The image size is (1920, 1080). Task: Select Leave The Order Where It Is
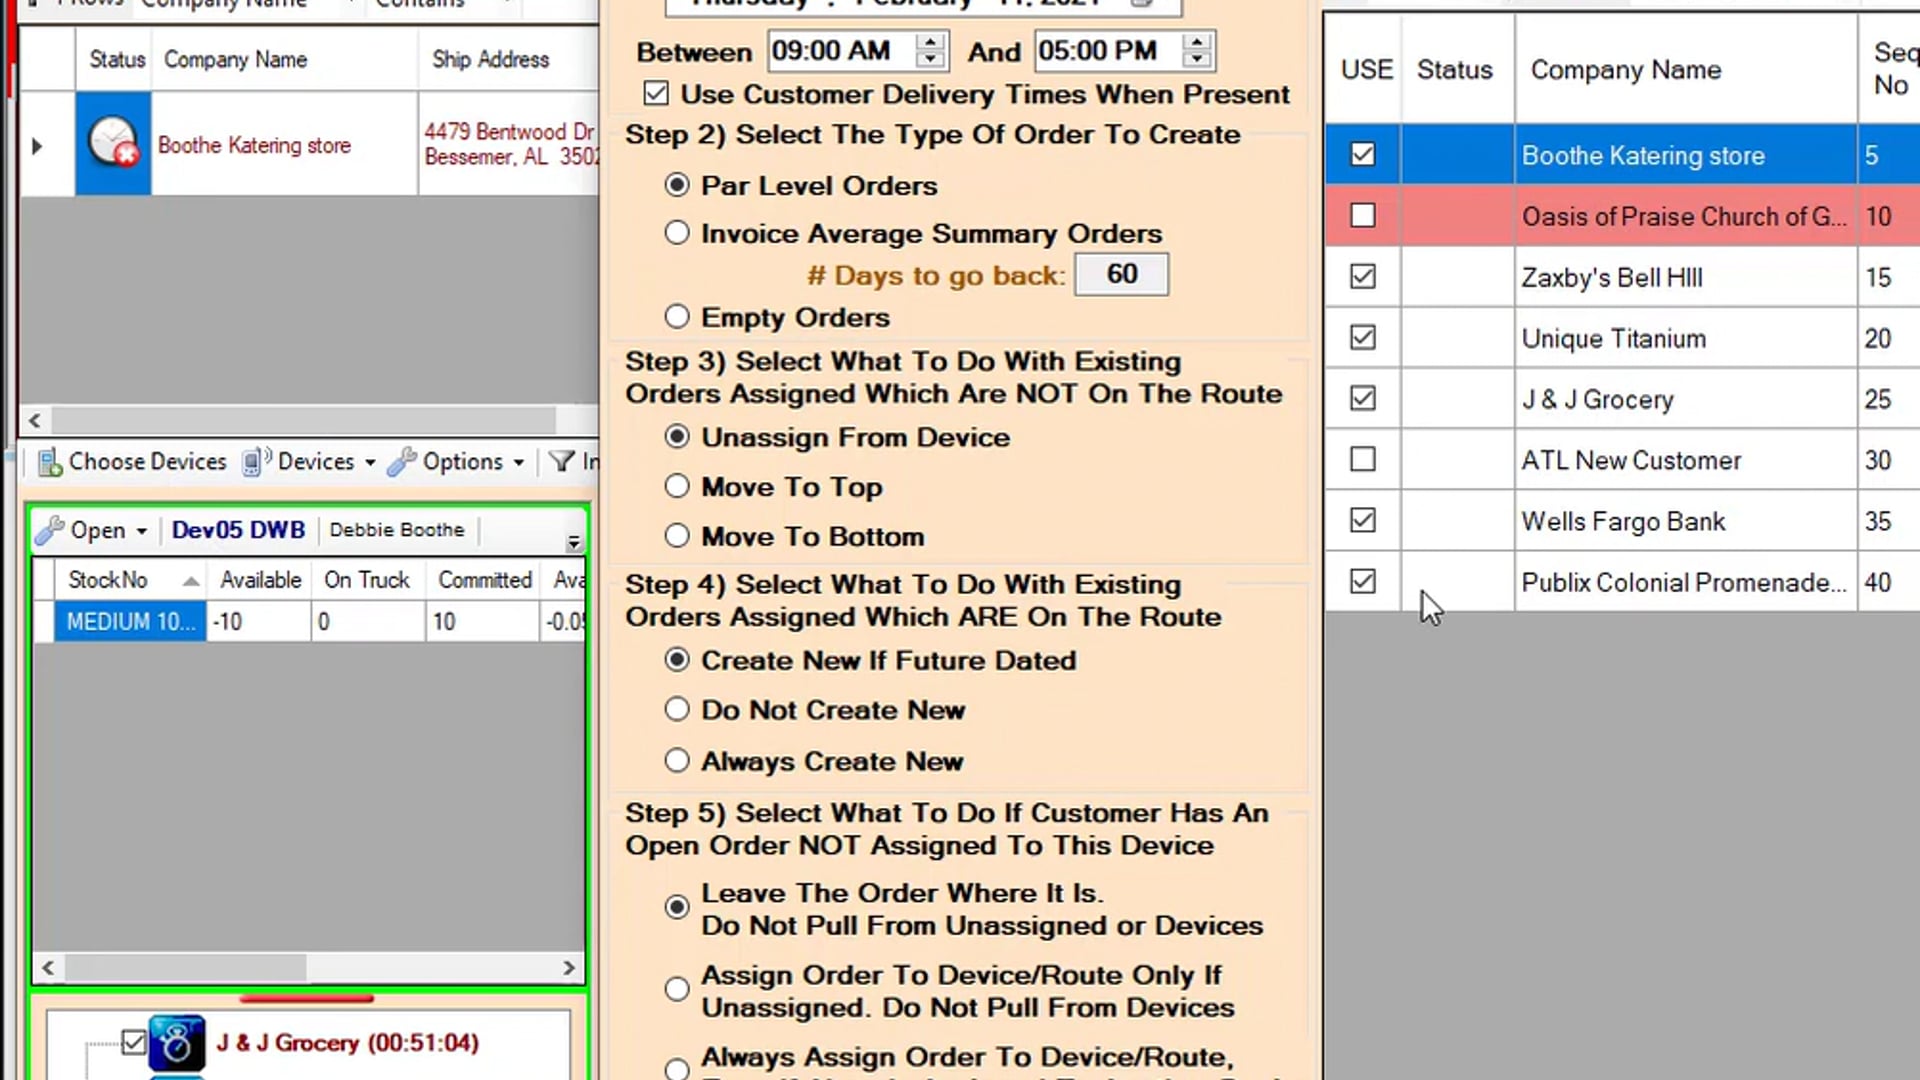click(x=677, y=907)
